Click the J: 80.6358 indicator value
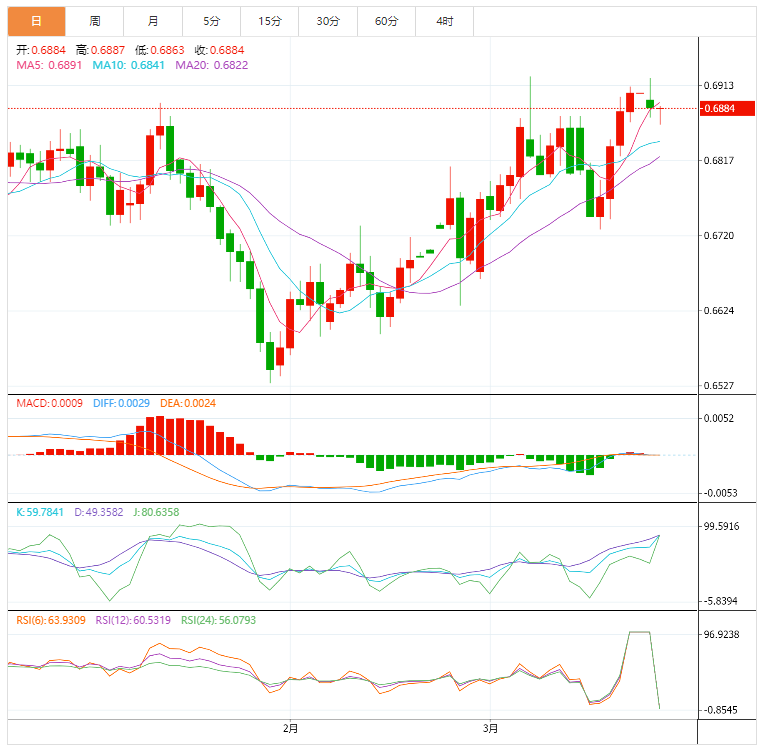 pos(157,512)
